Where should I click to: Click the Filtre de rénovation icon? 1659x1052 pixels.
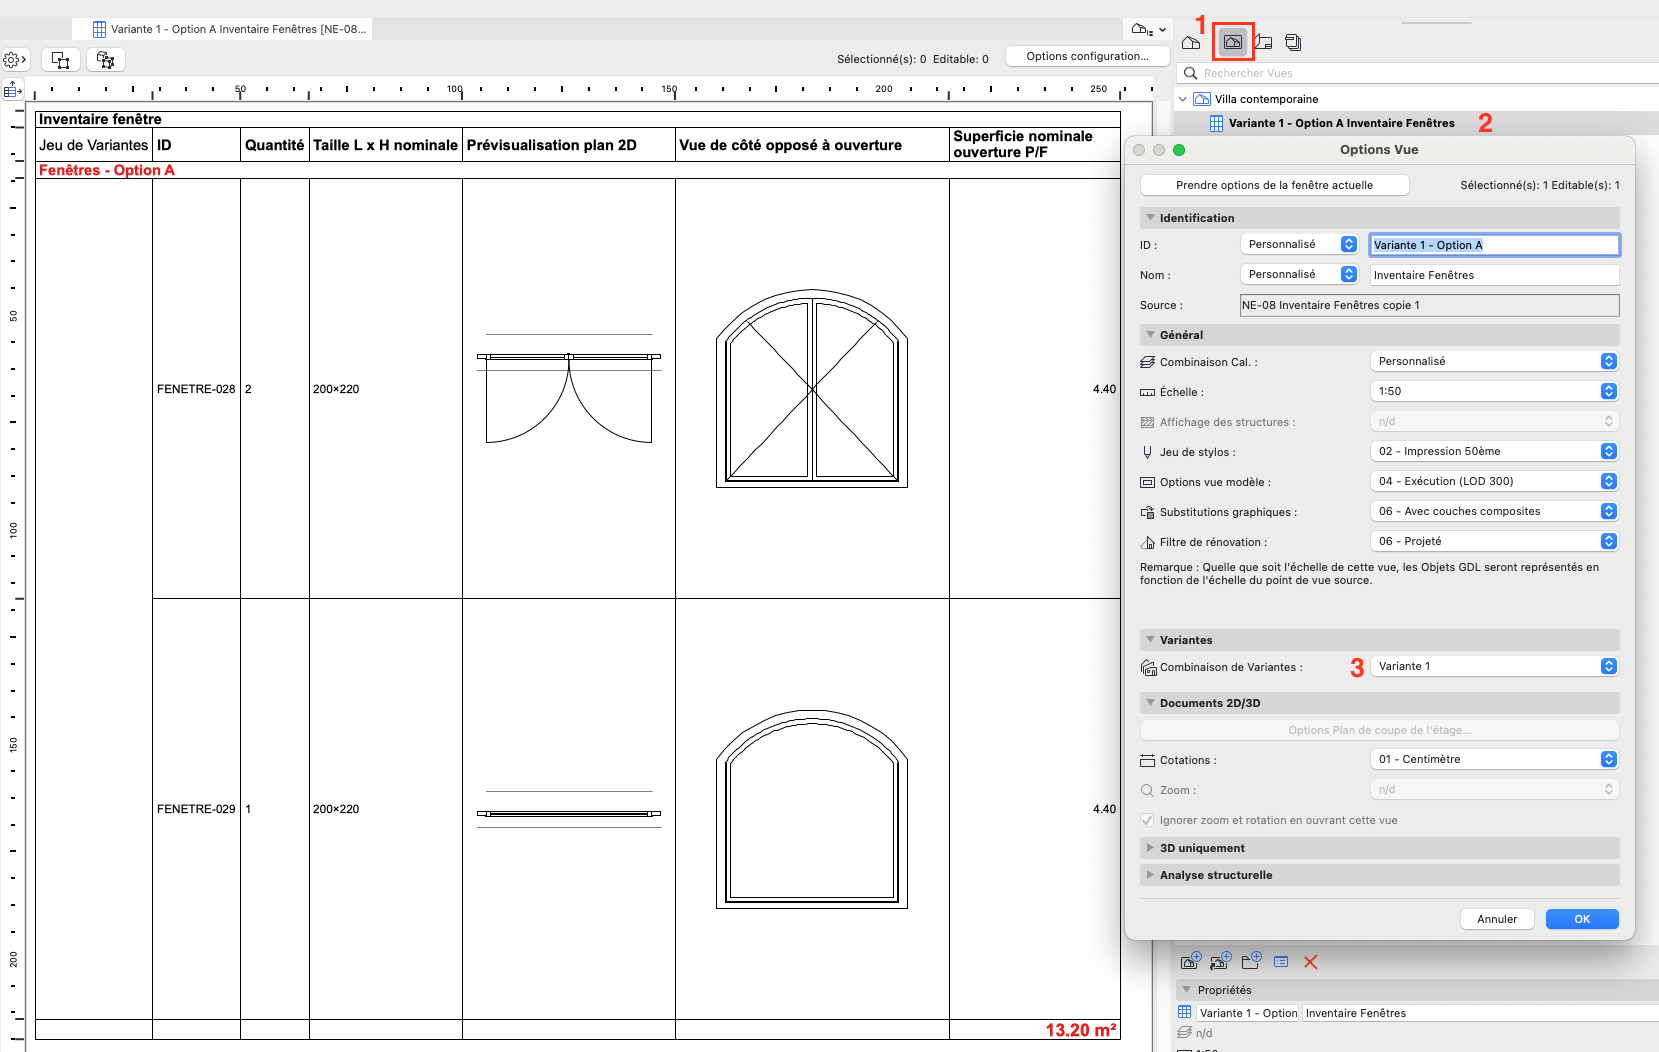(x=1148, y=542)
